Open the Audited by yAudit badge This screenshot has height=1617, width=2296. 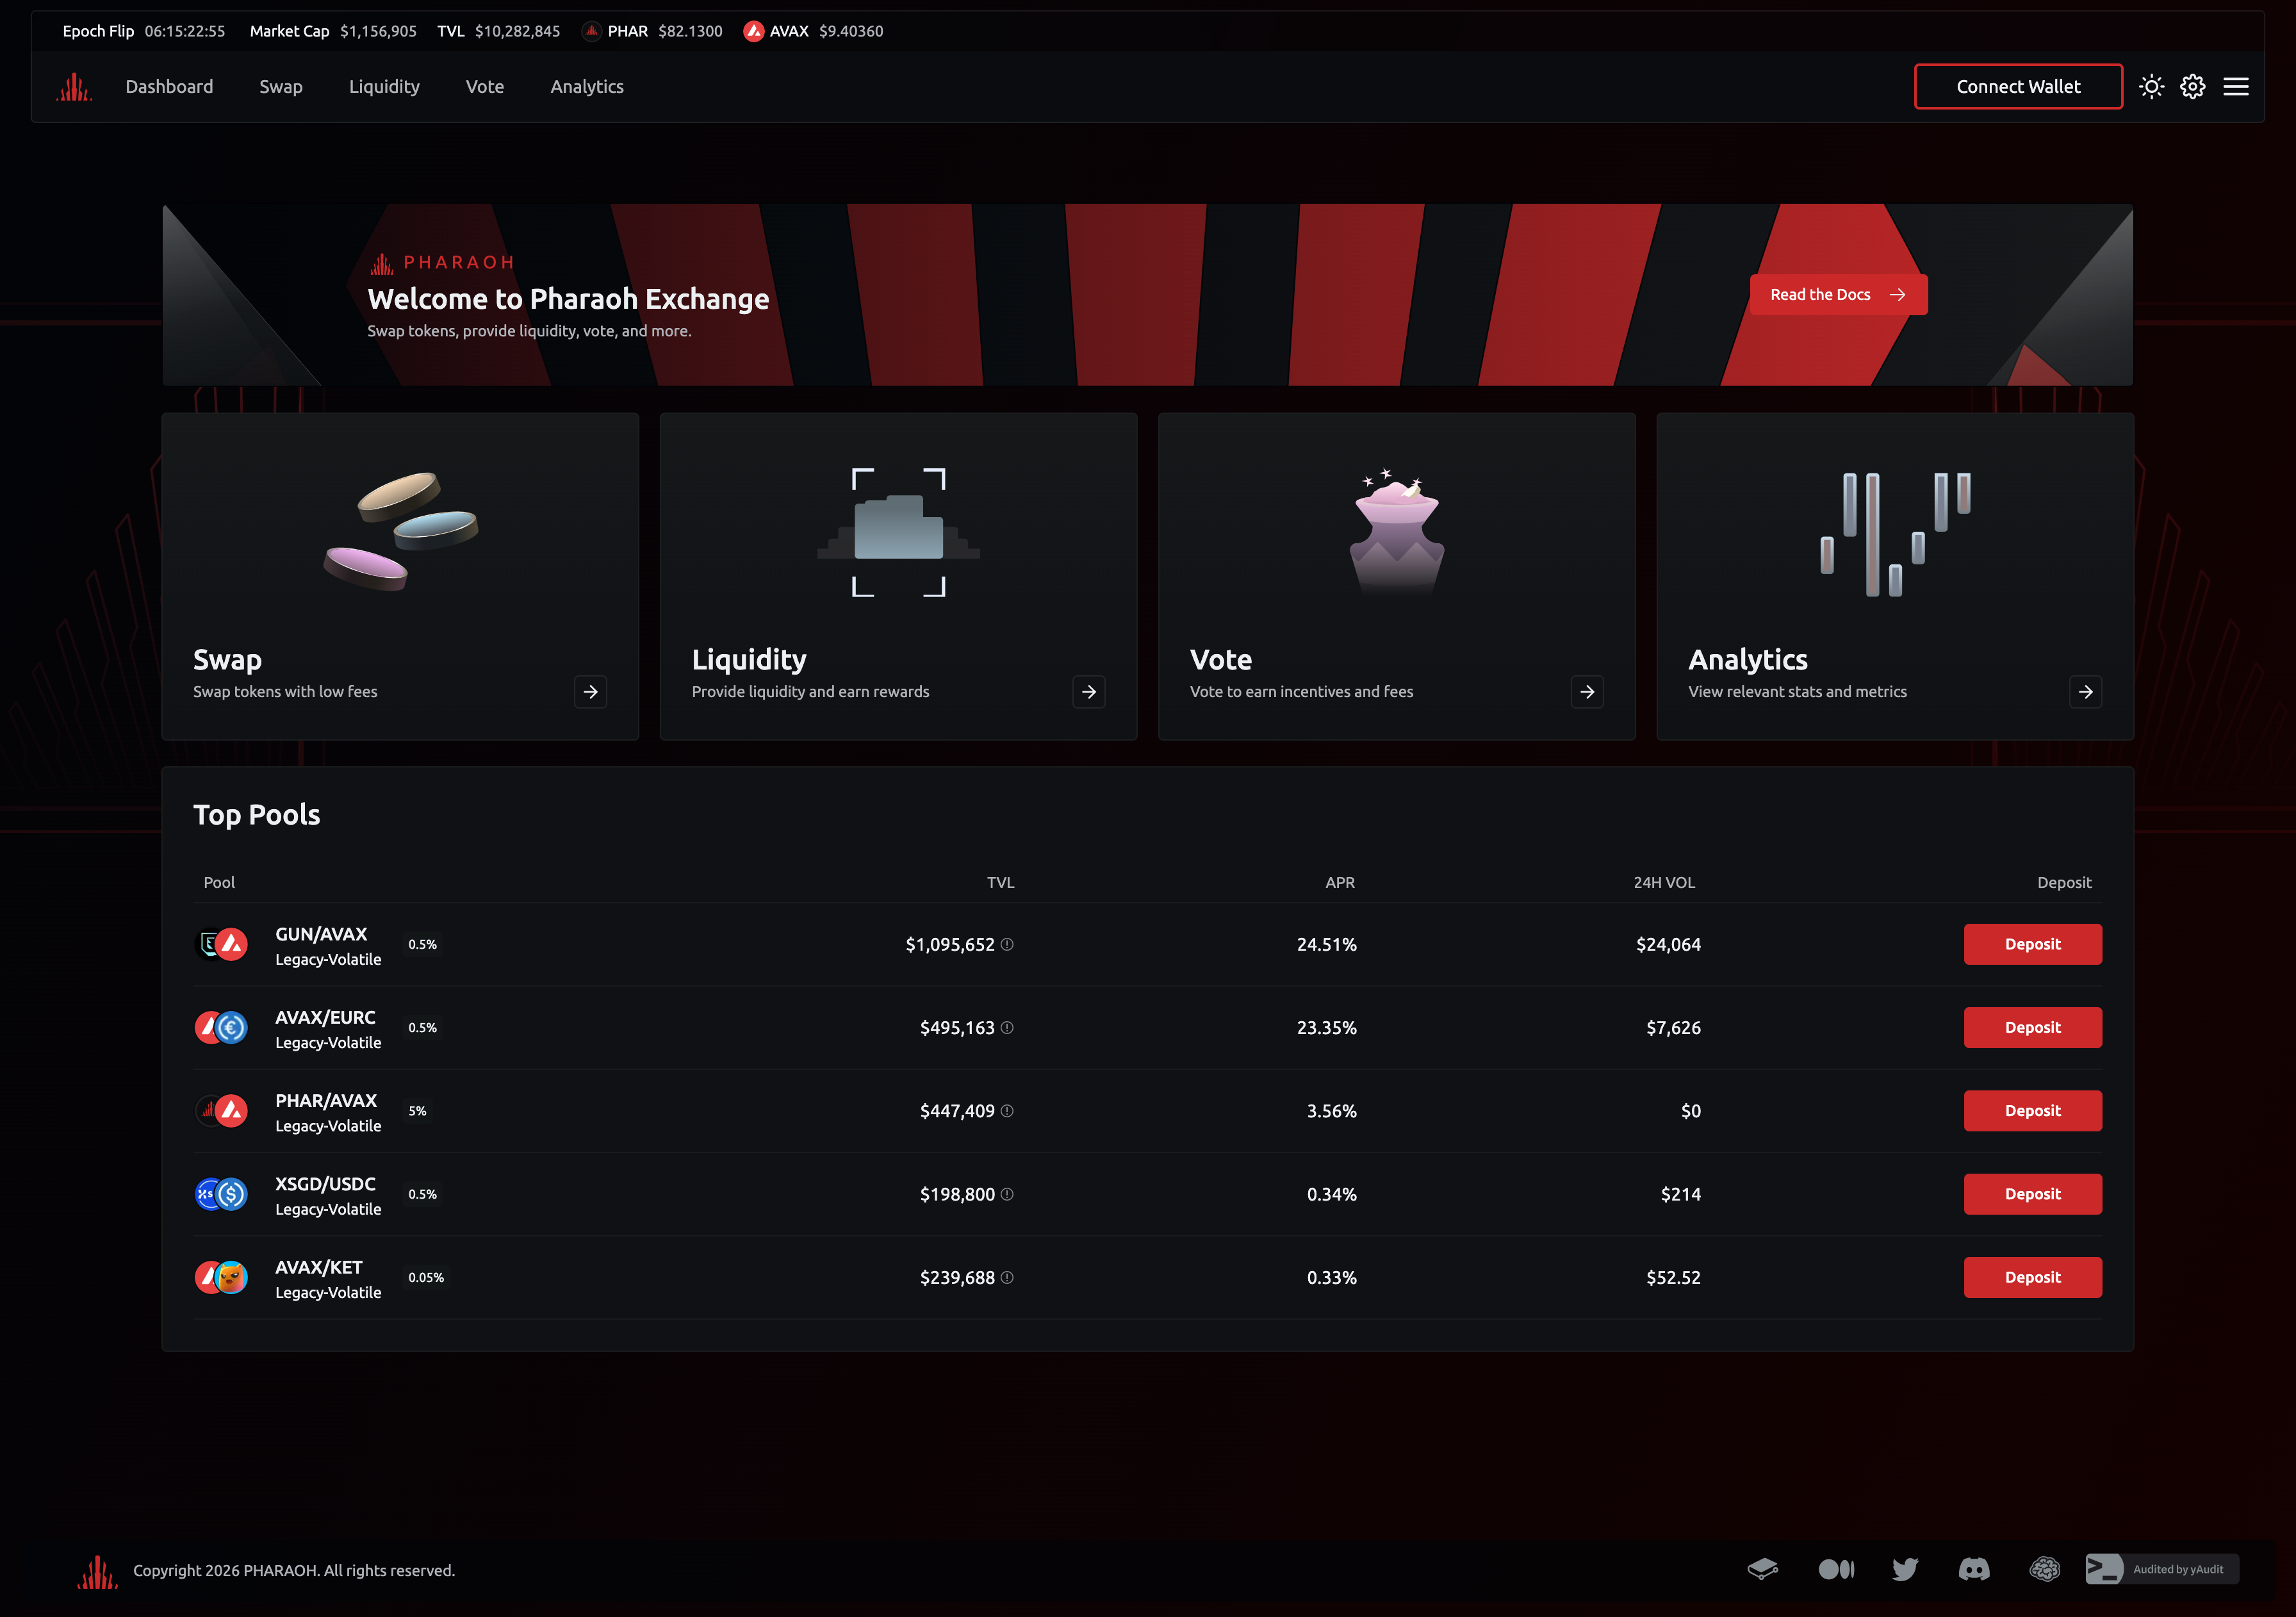tap(2161, 1569)
